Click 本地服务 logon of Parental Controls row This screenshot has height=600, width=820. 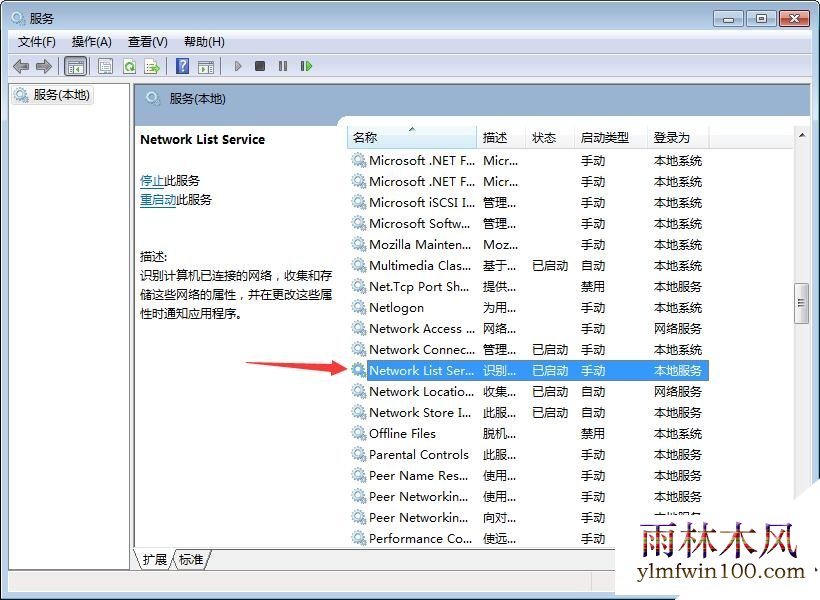click(678, 454)
